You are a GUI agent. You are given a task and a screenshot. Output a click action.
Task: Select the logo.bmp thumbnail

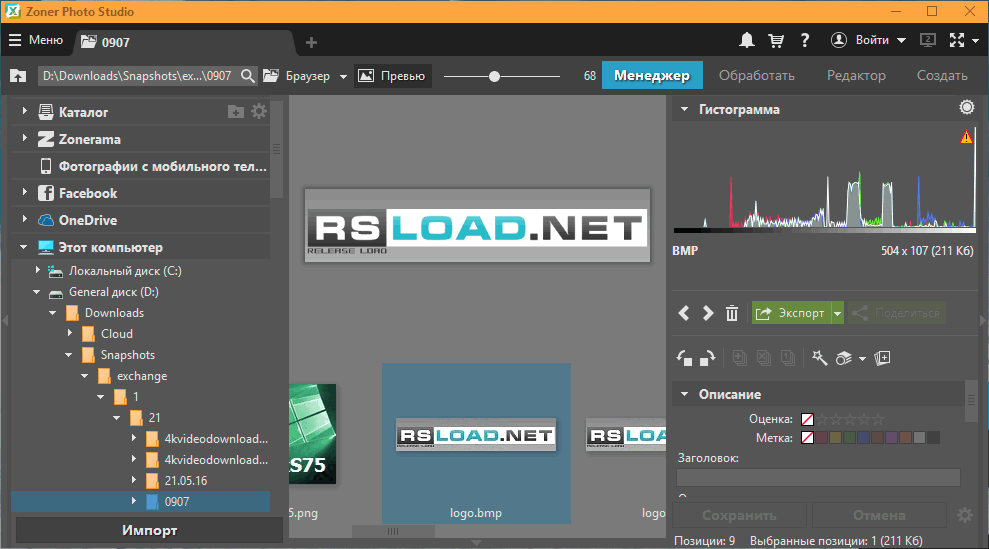point(476,443)
